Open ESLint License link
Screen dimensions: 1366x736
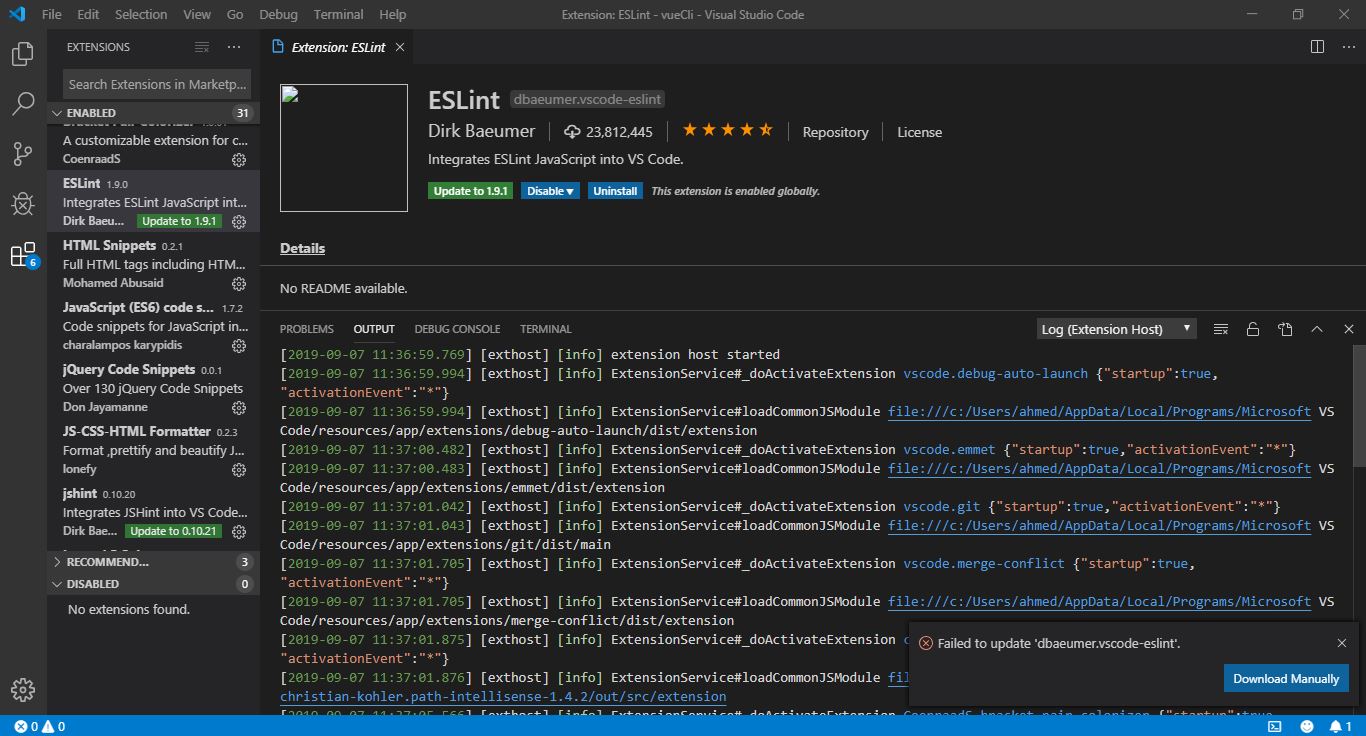919,132
